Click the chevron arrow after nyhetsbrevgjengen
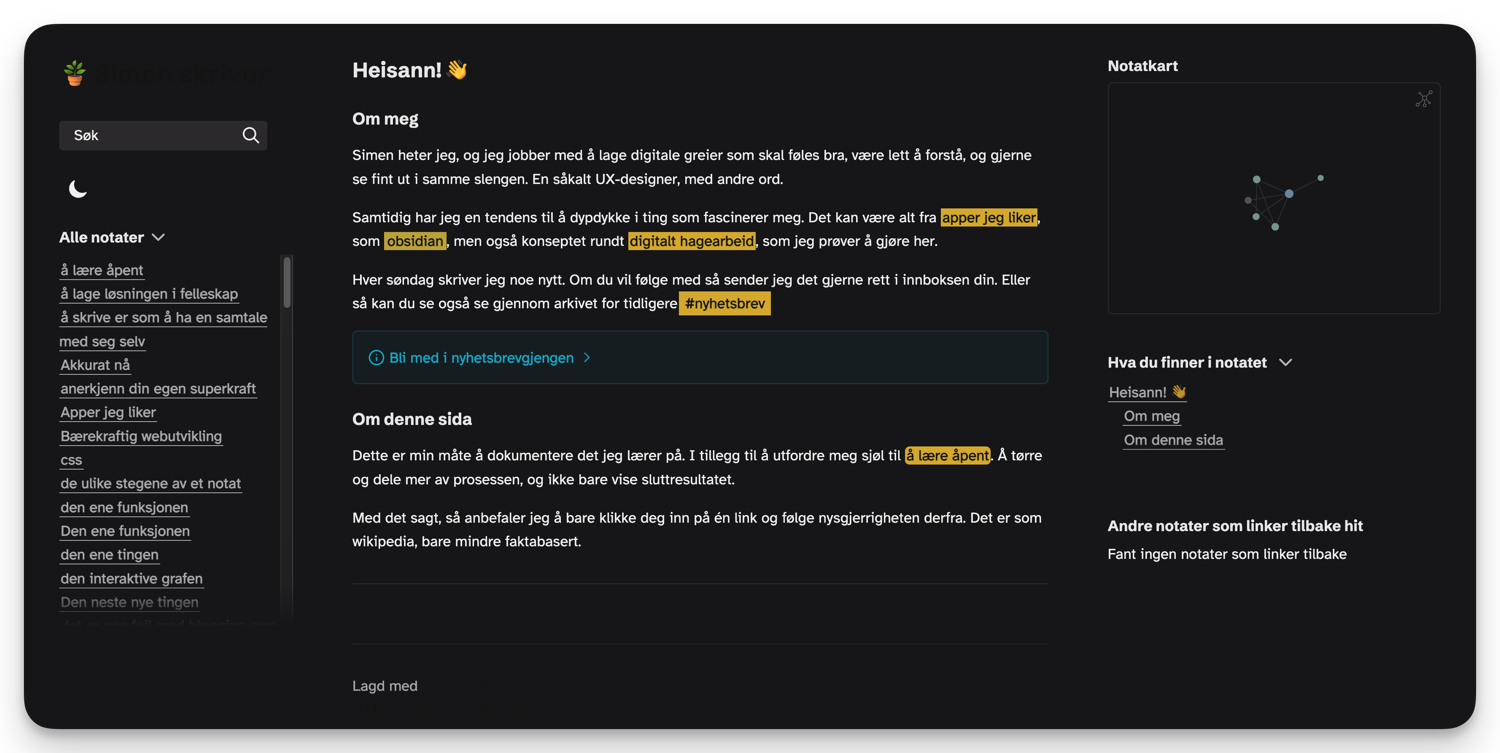This screenshot has width=1500, height=753. (x=587, y=358)
